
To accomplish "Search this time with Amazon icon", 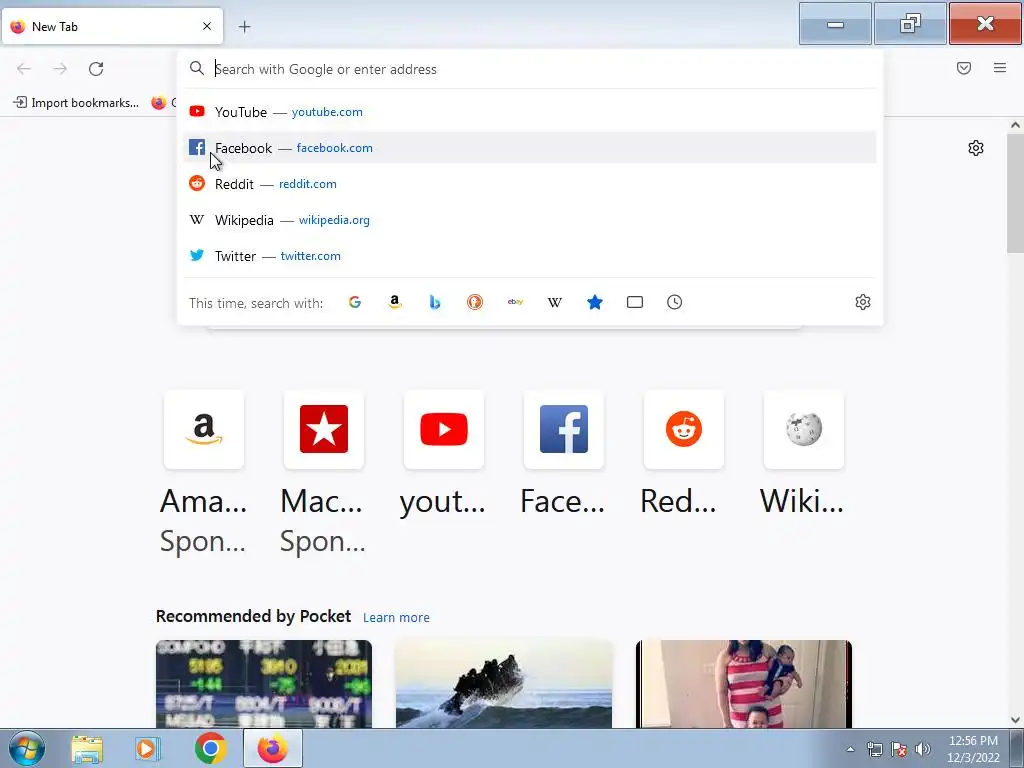I will click(394, 302).
